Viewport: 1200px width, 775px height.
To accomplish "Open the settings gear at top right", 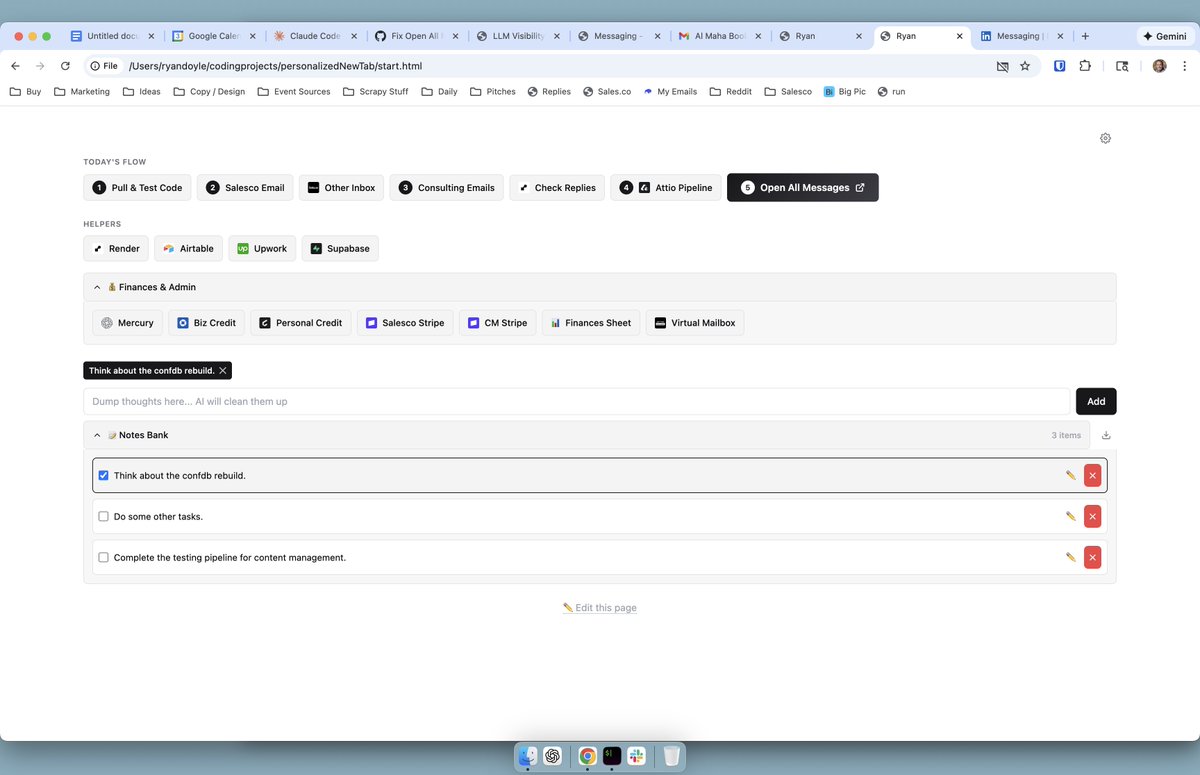I will (x=1105, y=138).
